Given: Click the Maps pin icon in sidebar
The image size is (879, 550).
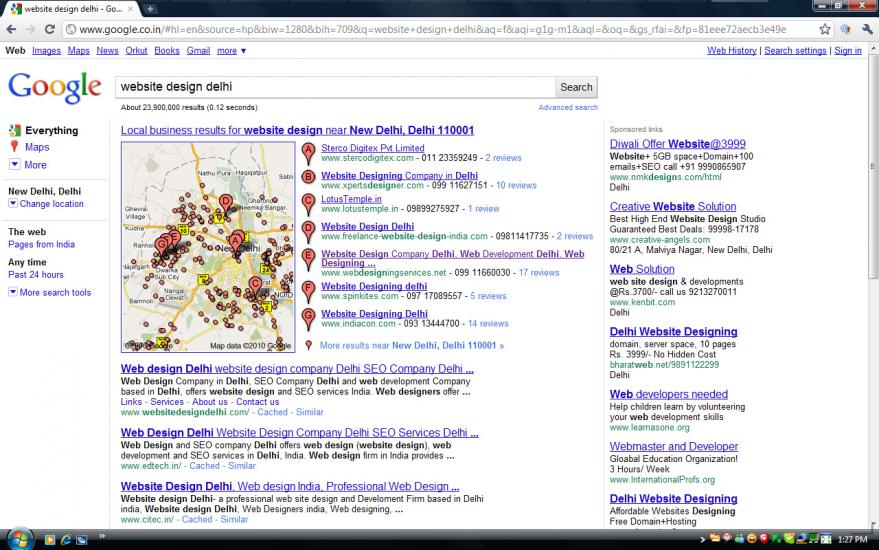Looking at the screenshot, I should [15, 147].
